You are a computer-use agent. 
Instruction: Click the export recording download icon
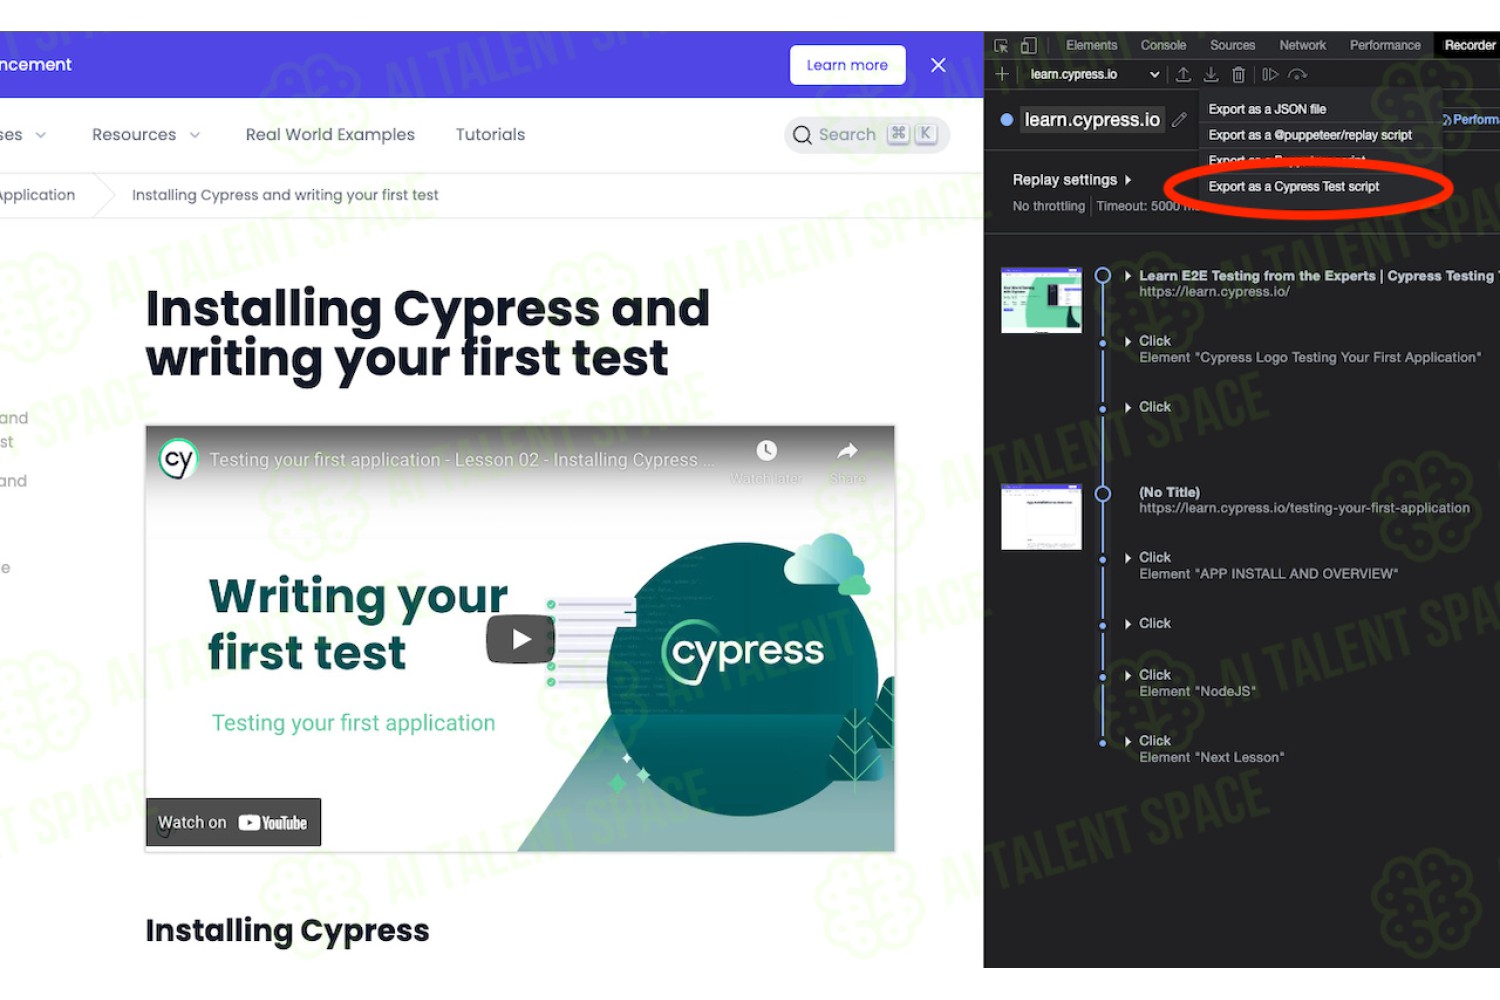(1211, 74)
